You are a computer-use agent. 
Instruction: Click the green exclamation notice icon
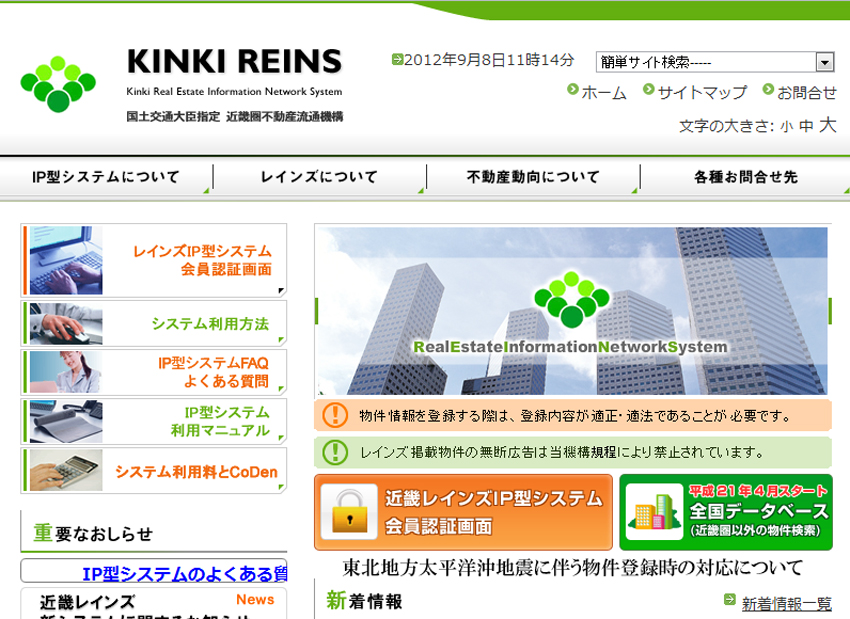coord(335,452)
